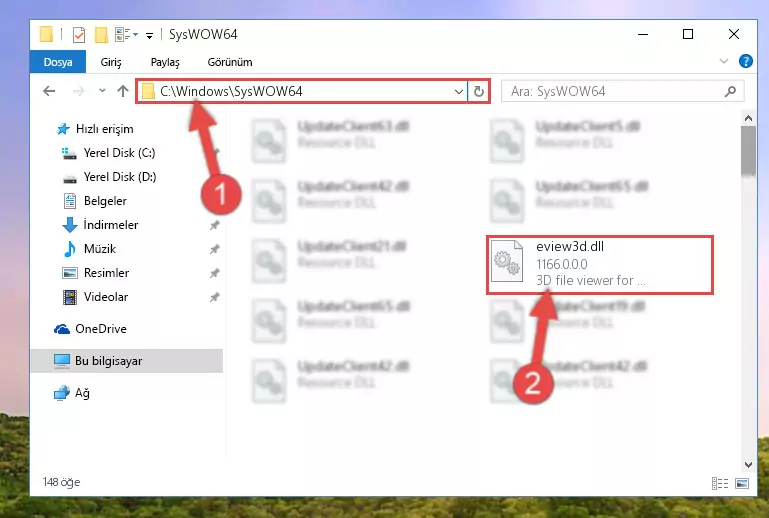Select the eview3d.dll file
This screenshot has height=518, width=769.
(x=600, y=265)
